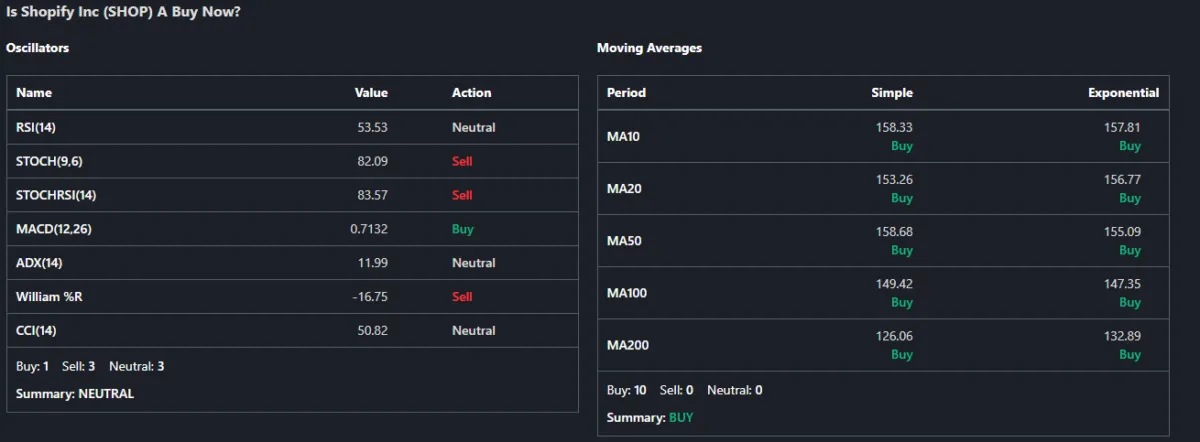Select the MA50 period row label
The width and height of the screenshot is (1200, 442).
[626, 241]
